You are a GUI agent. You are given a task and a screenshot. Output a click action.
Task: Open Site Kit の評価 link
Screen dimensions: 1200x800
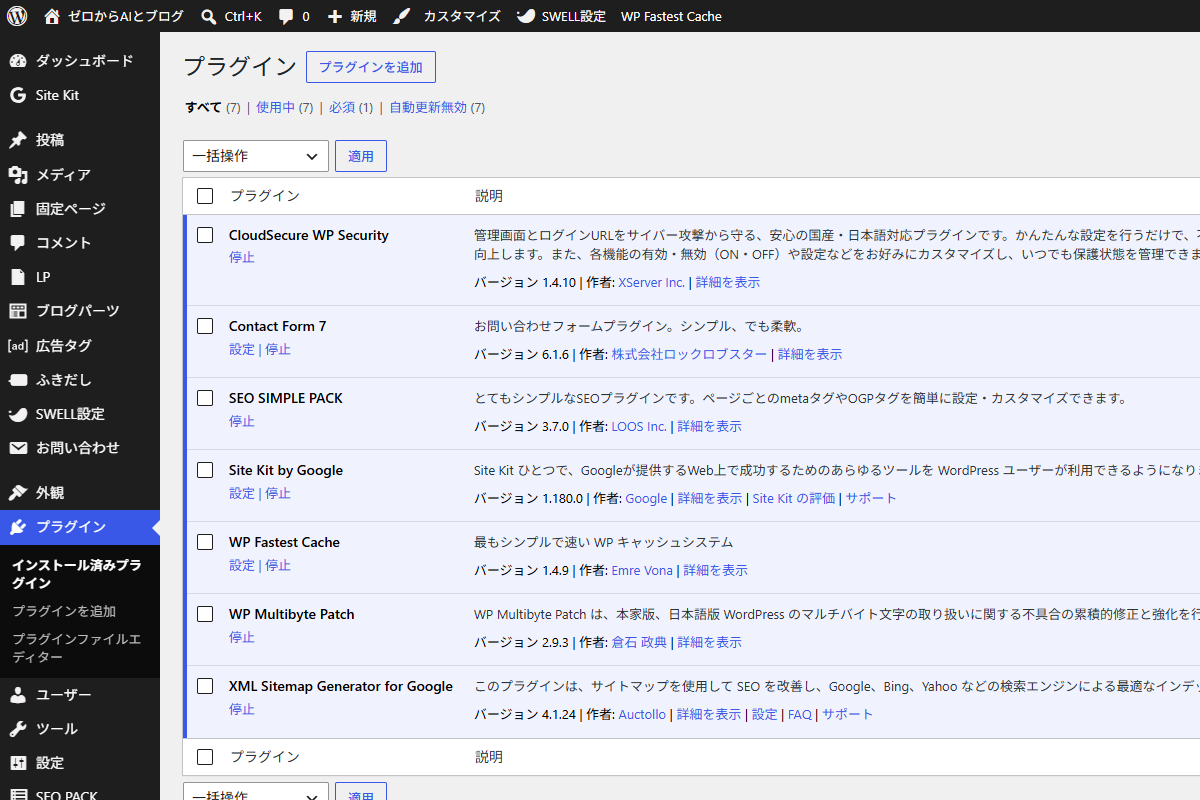coord(794,498)
